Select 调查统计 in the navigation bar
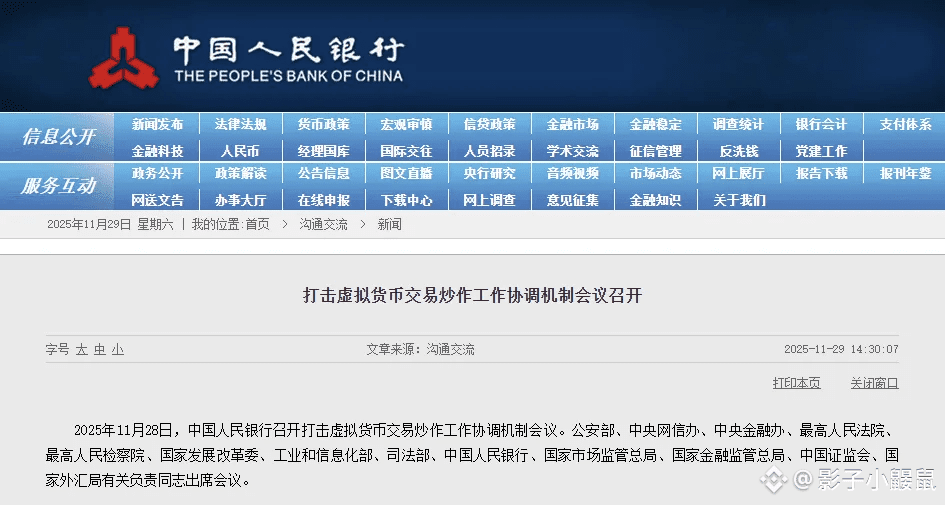This screenshot has height=505, width=945. (738, 125)
